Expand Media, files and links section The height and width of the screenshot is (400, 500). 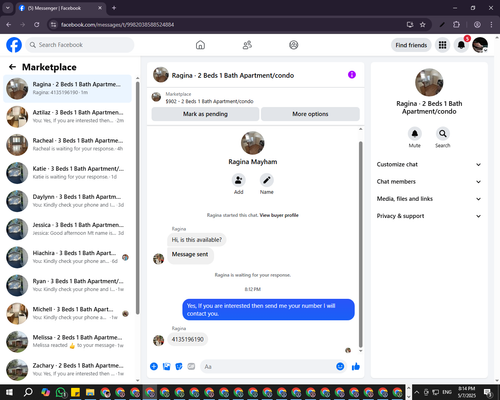[x=429, y=199]
